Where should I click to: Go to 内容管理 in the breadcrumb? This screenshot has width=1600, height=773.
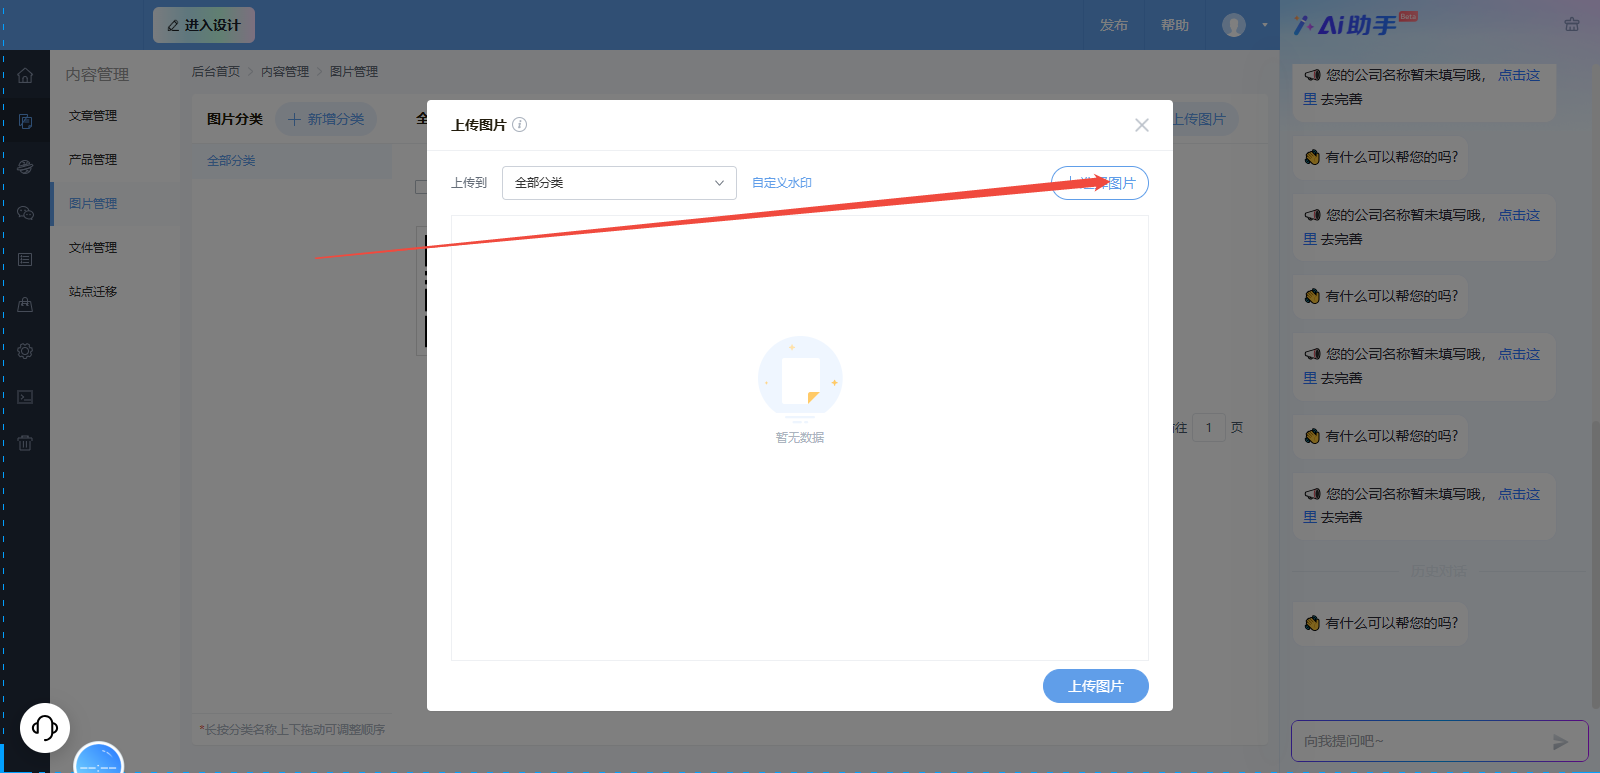285,72
